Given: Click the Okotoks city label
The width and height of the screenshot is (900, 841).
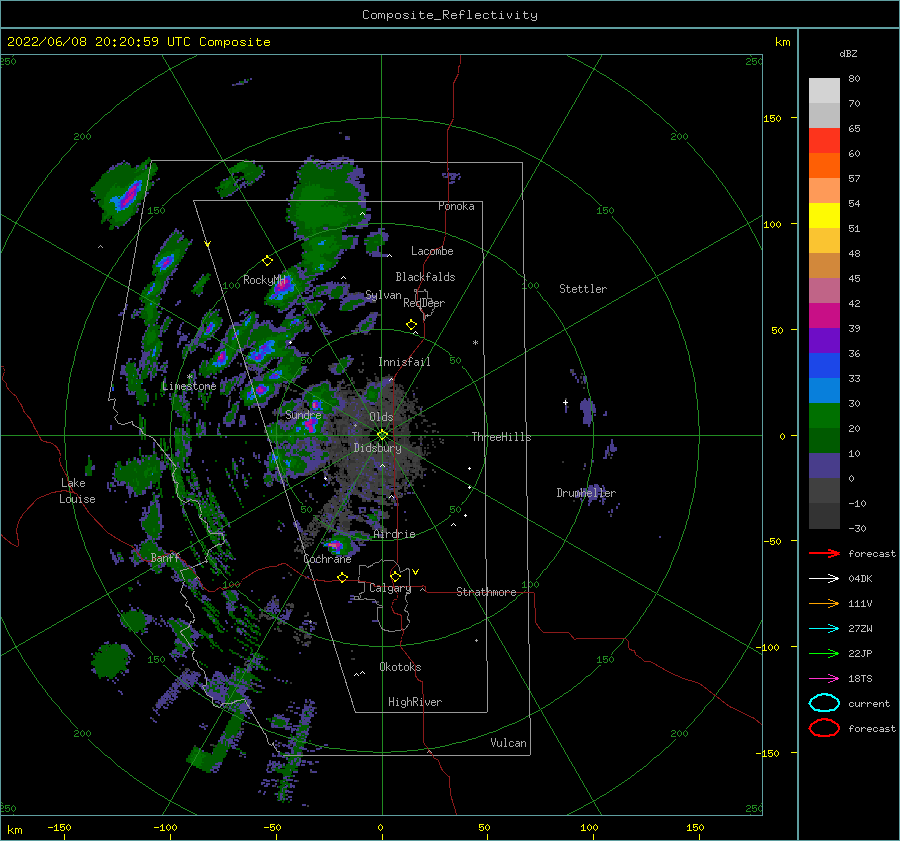Looking at the screenshot, I should tap(400, 667).
